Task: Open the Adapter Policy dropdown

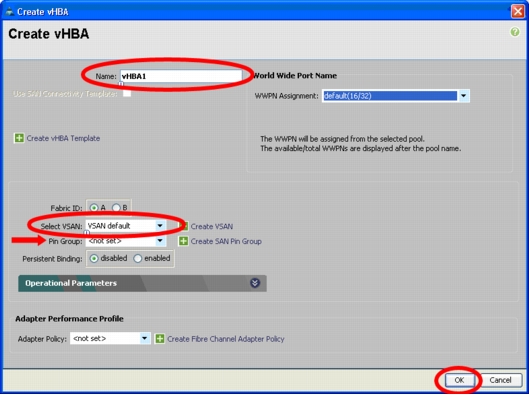Action: tap(144, 338)
